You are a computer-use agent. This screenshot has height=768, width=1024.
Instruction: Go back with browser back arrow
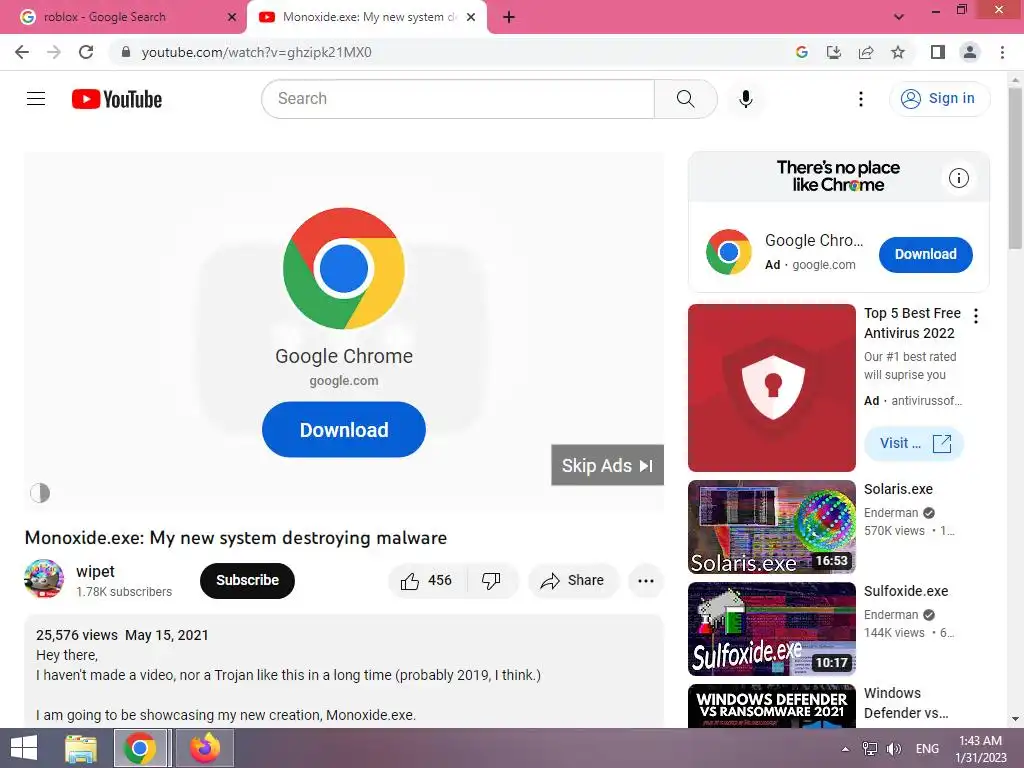[22, 52]
